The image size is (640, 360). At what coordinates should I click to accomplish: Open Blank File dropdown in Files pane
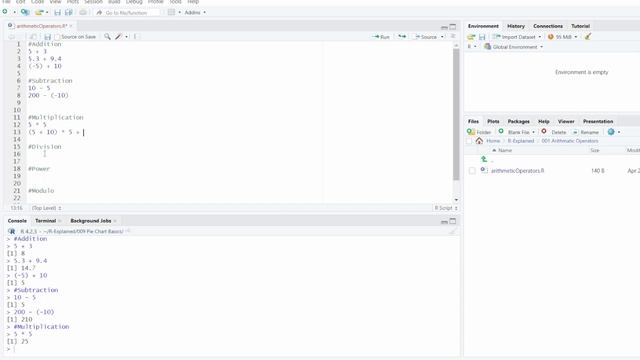pyautogui.click(x=516, y=132)
